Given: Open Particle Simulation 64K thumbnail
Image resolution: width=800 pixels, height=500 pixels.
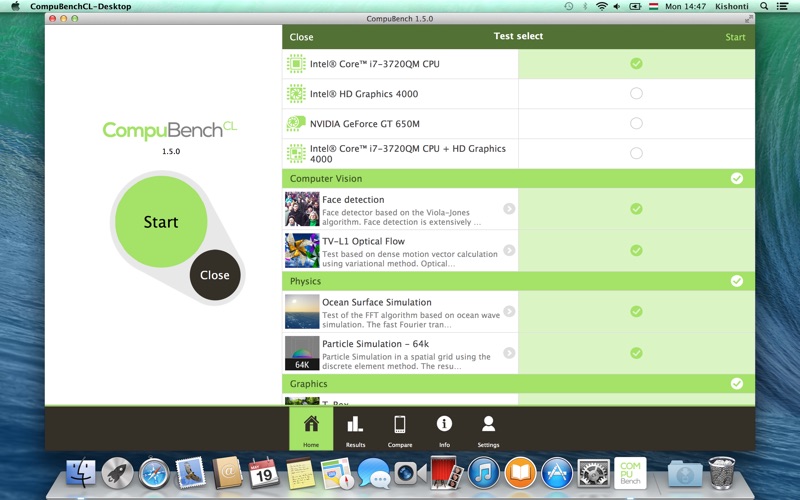Looking at the screenshot, I should pos(302,353).
